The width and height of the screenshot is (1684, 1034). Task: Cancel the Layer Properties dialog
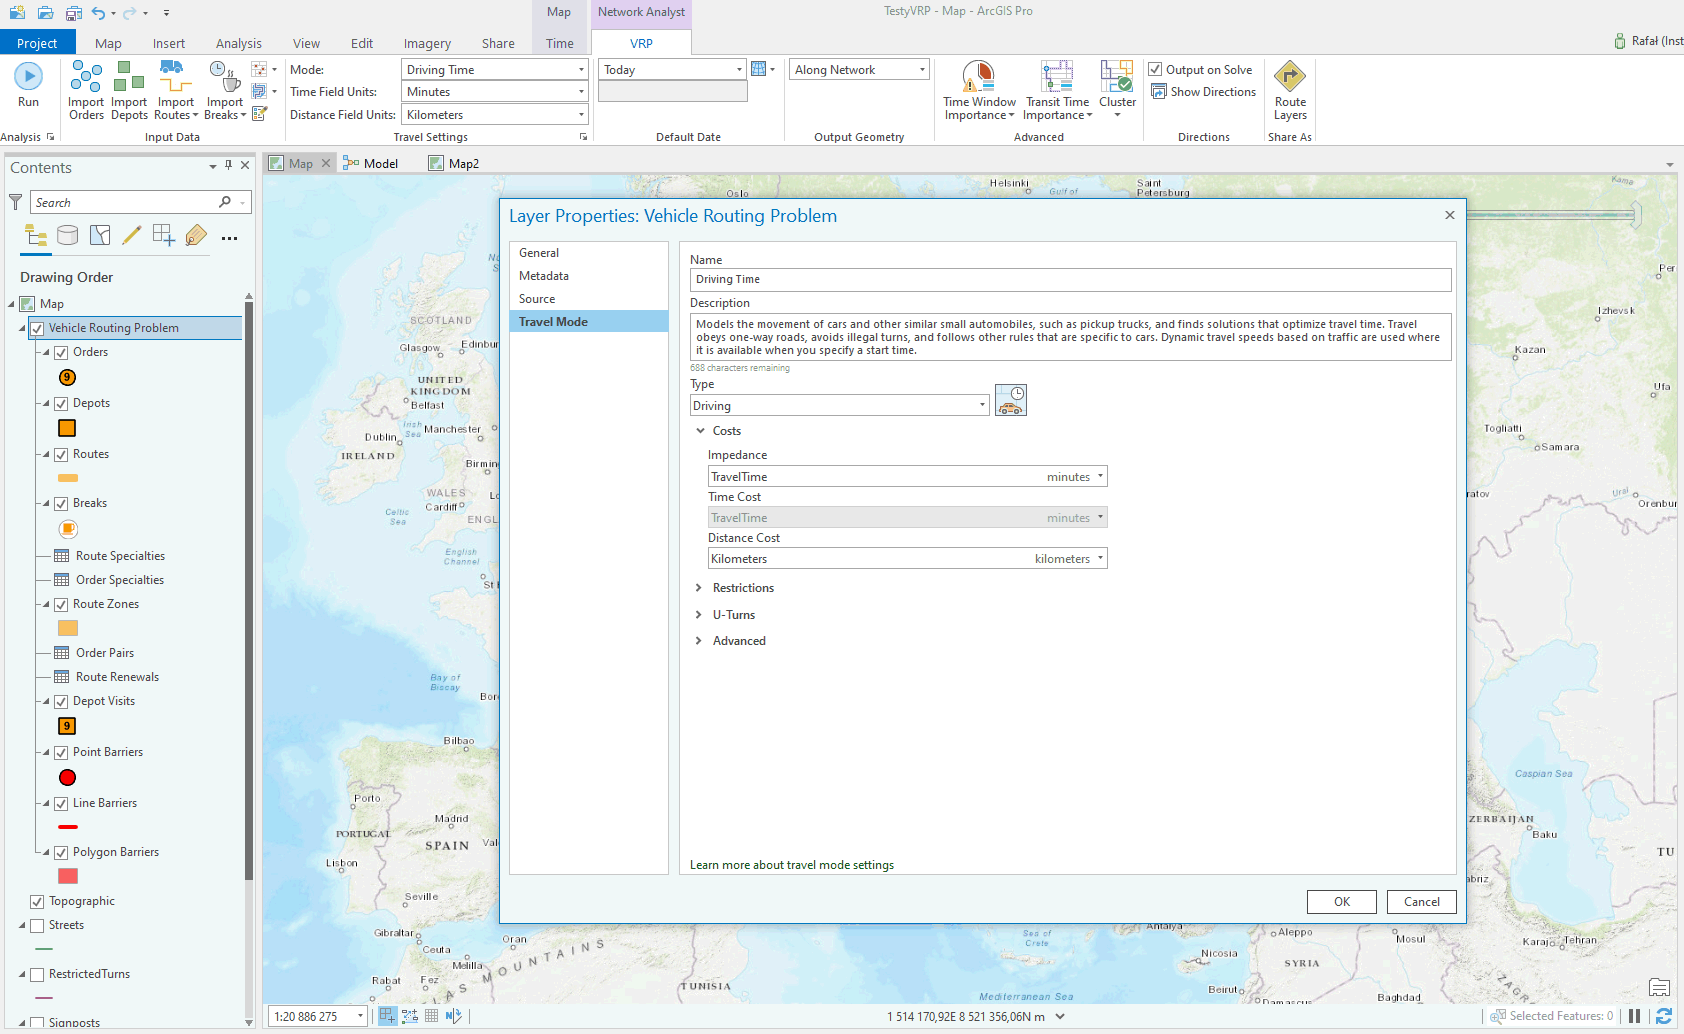point(1422,902)
